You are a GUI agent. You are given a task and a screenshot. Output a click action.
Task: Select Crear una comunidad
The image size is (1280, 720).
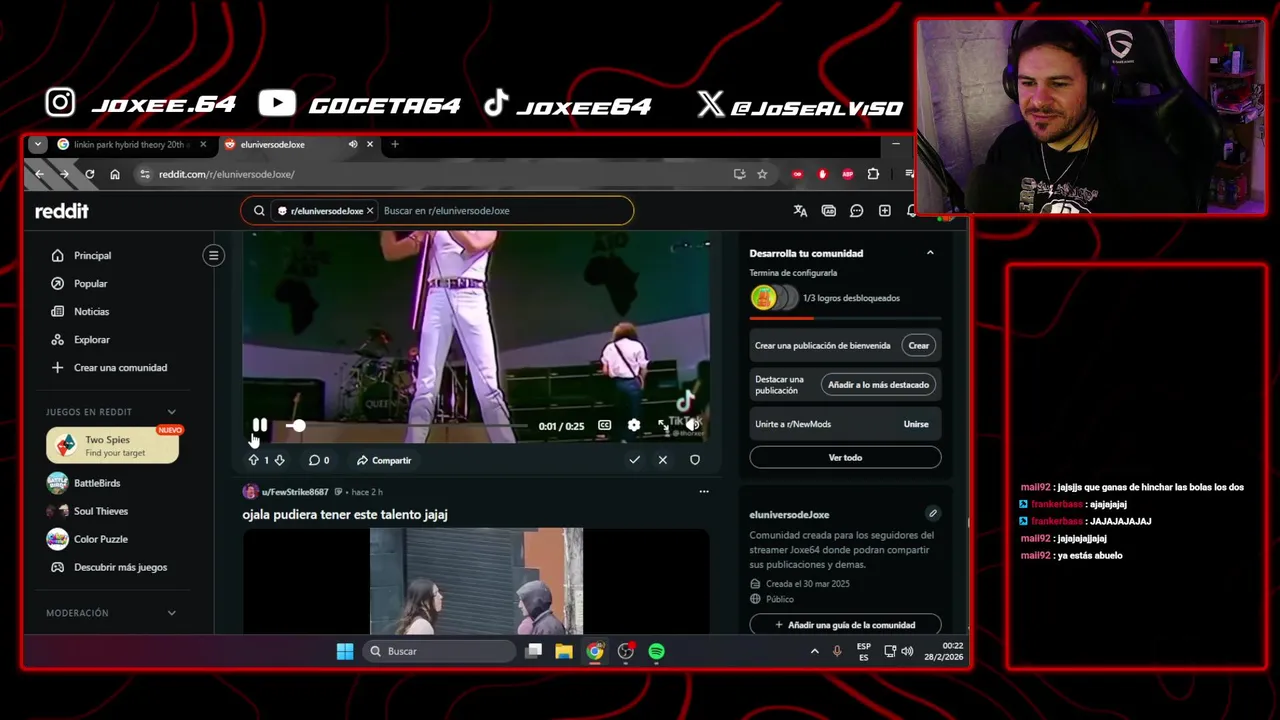coord(110,367)
